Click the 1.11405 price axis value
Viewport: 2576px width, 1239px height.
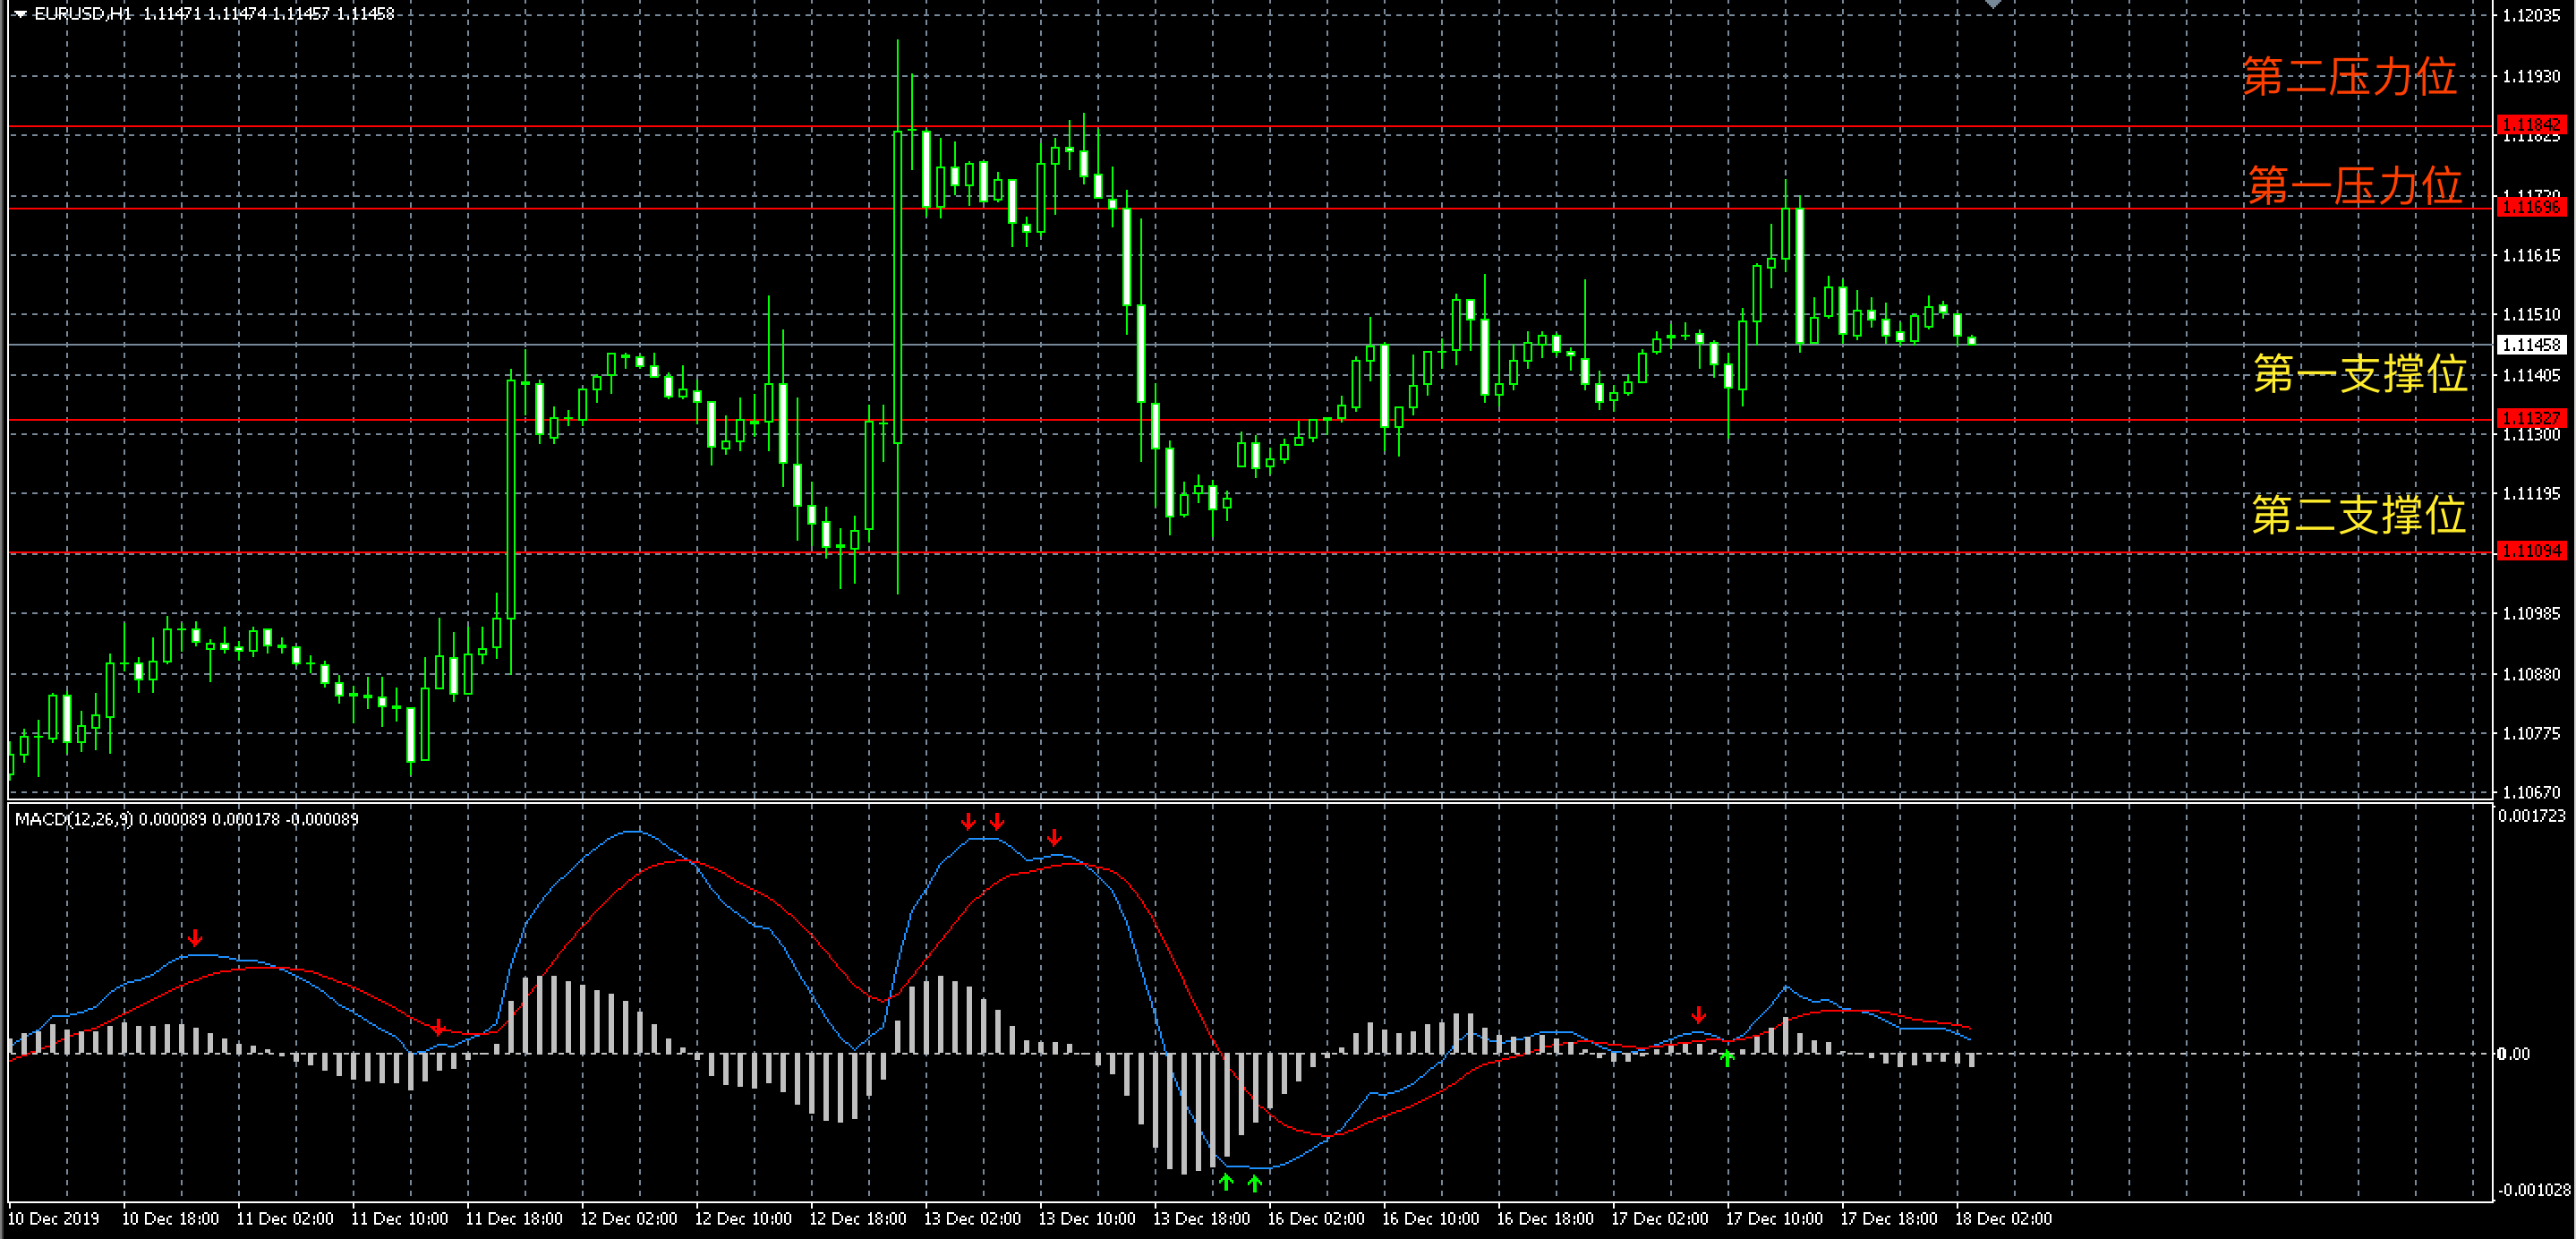(2532, 375)
